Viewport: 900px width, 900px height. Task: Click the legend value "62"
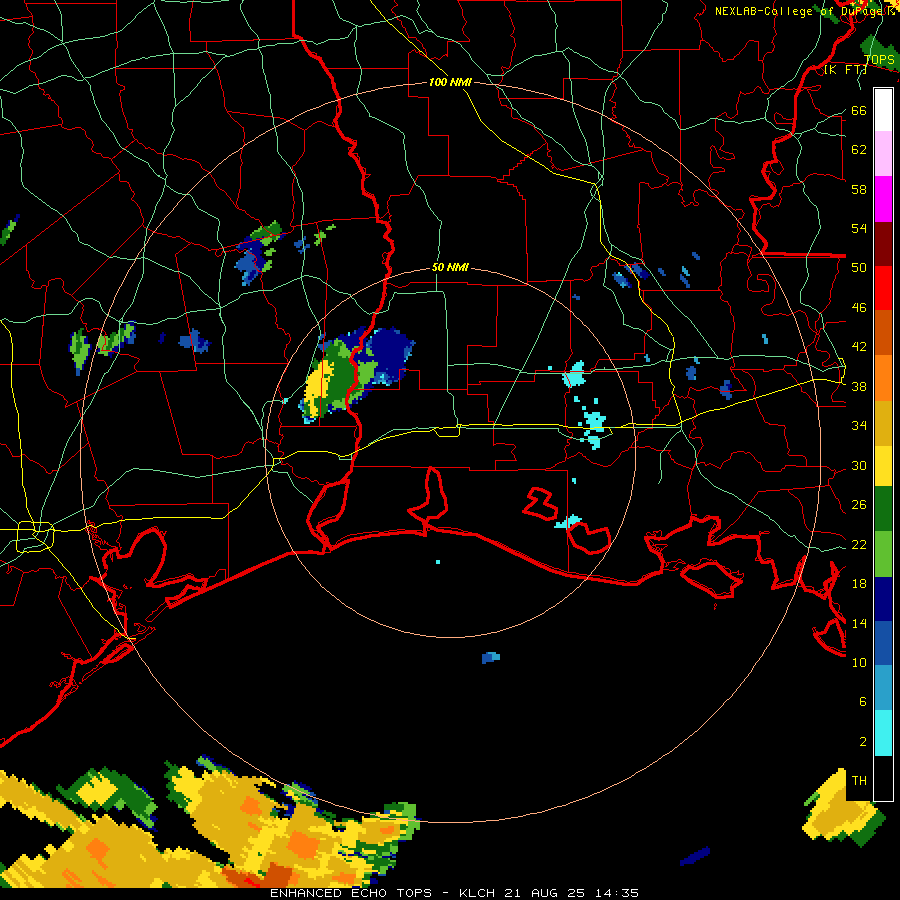pos(859,150)
